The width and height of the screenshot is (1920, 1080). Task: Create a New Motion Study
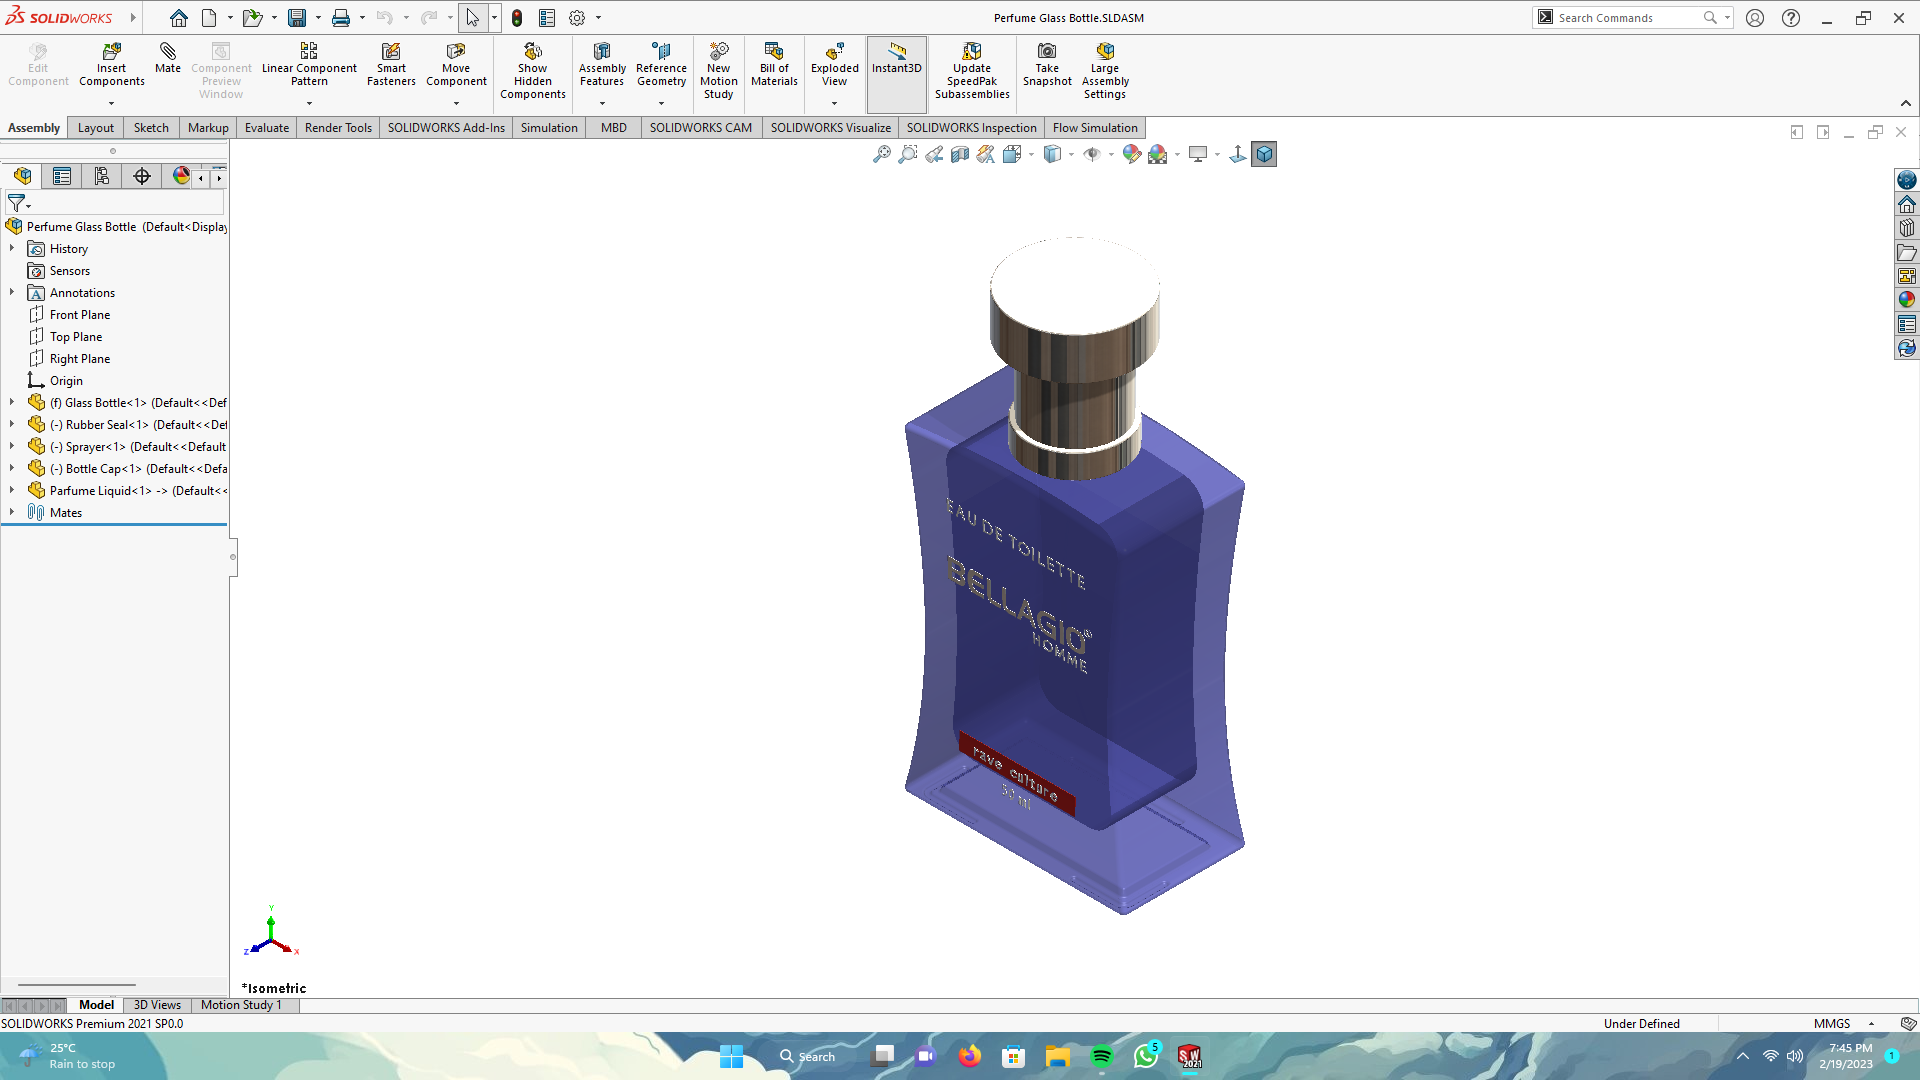tap(718, 71)
